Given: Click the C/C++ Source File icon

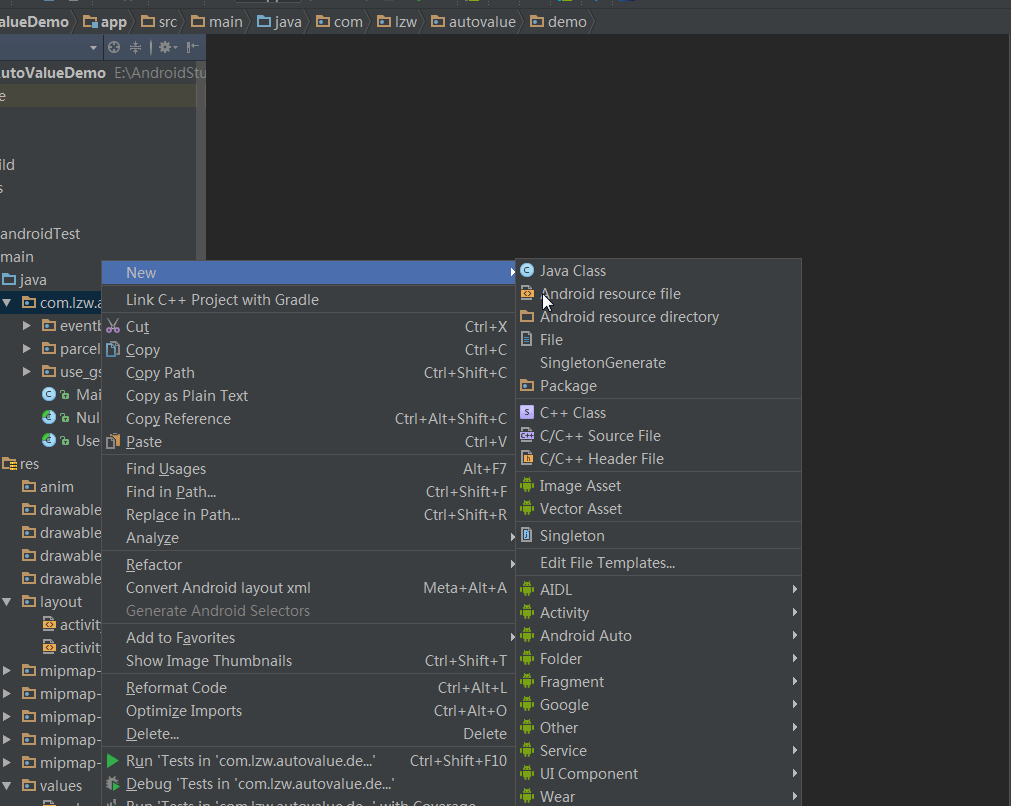Looking at the screenshot, I should point(527,435).
